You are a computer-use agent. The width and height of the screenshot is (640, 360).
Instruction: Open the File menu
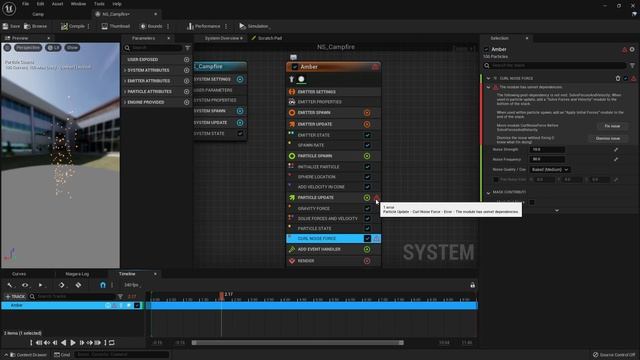[25, 4]
